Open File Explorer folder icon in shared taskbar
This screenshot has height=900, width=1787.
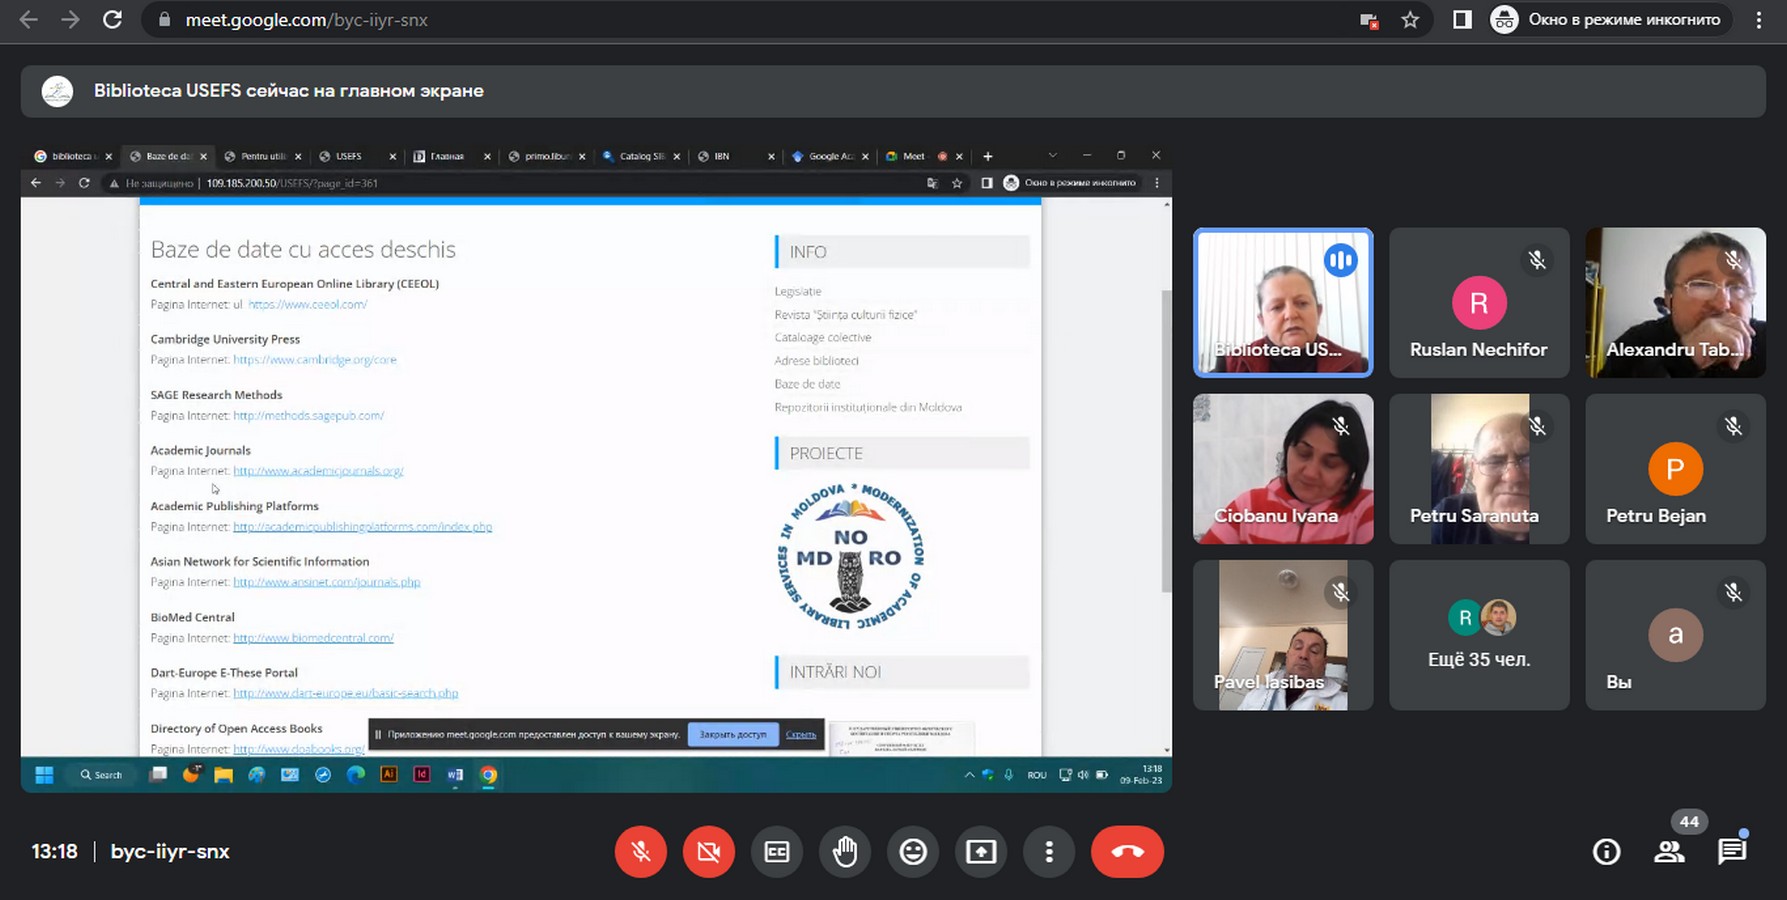(x=223, y=775)
